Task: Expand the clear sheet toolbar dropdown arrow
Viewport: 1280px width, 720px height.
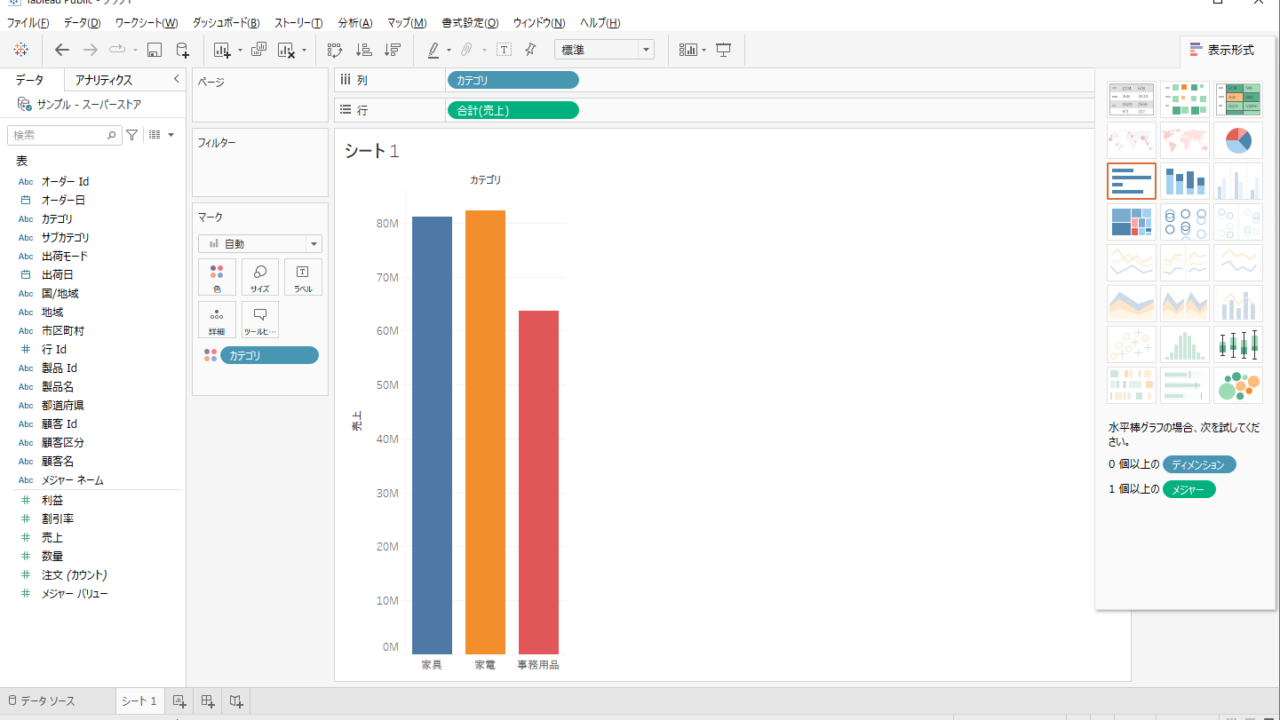Action: pyautogui.click(x=304, y=50)
